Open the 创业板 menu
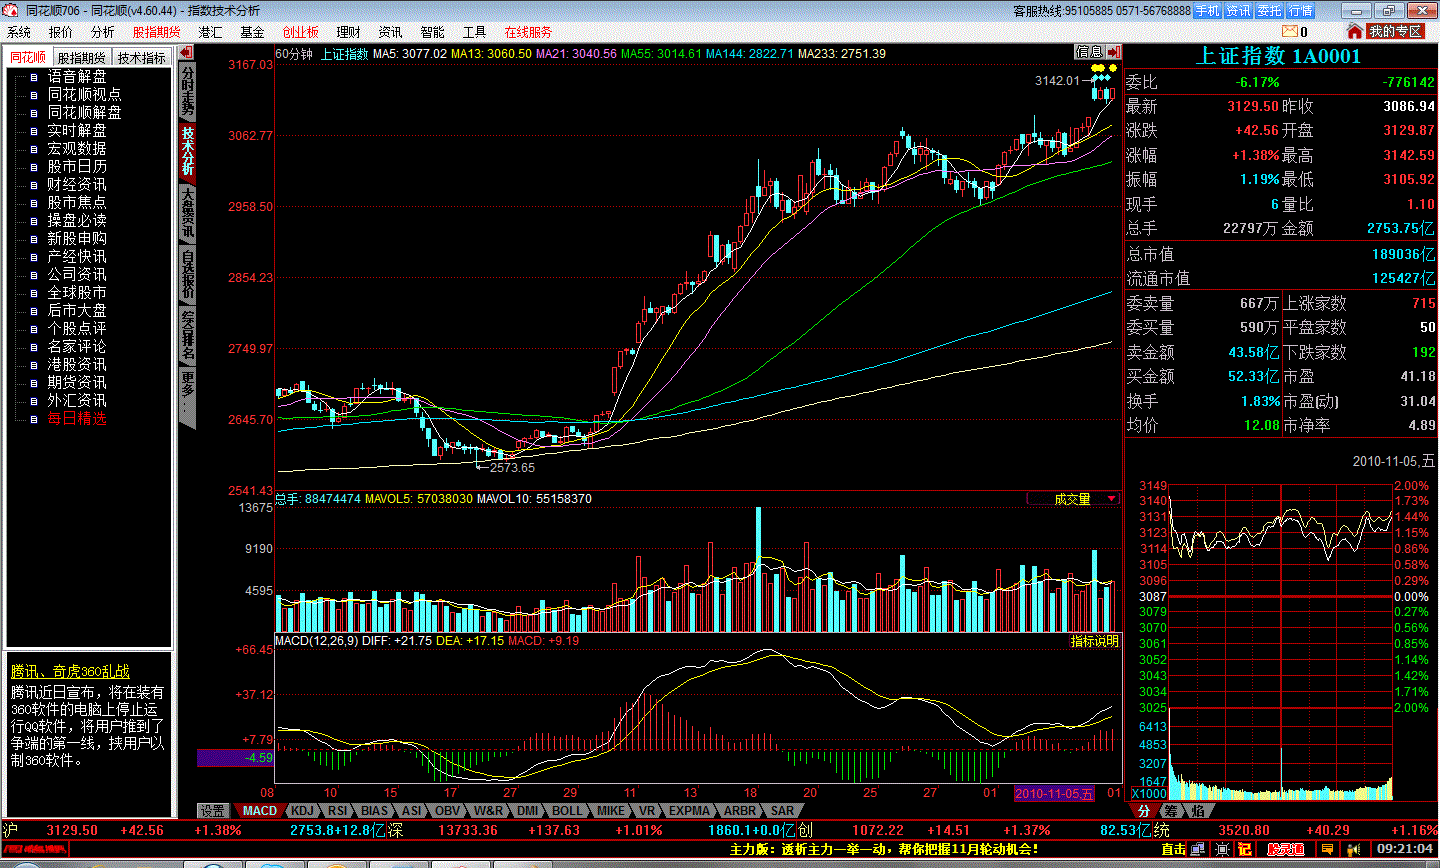This screenshot has width=1440, height=868. tap(300, 32)
